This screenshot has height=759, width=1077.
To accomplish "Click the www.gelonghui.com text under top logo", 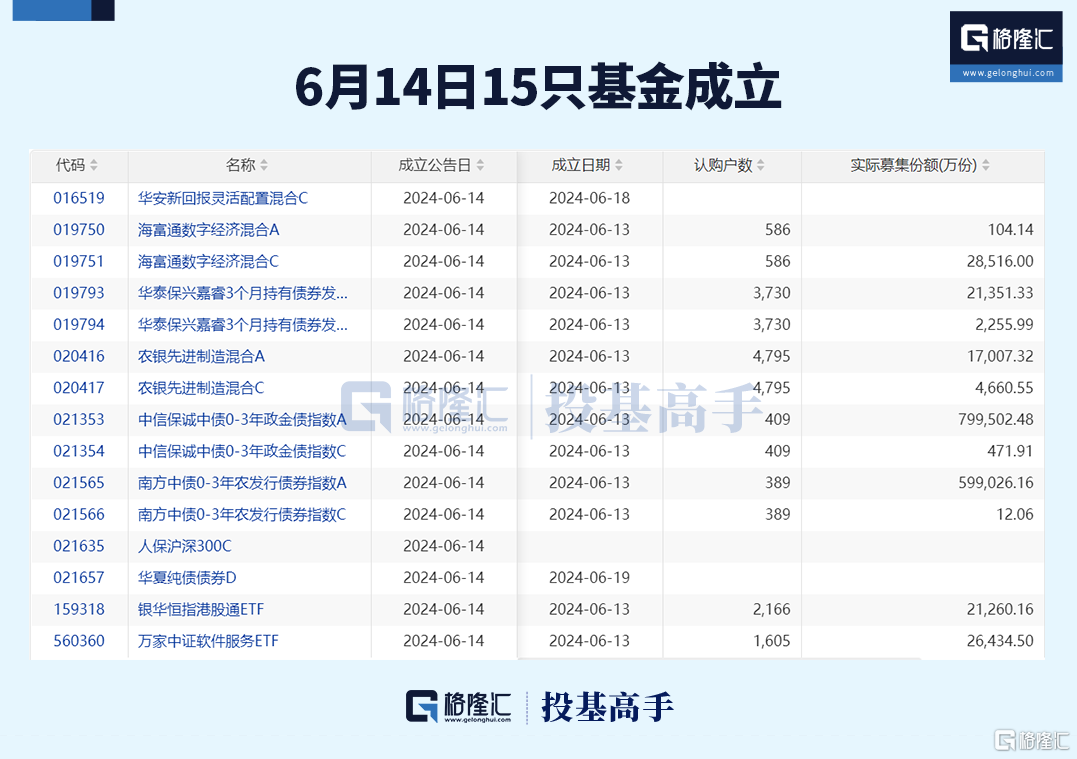I will (x=1006, y=71).
